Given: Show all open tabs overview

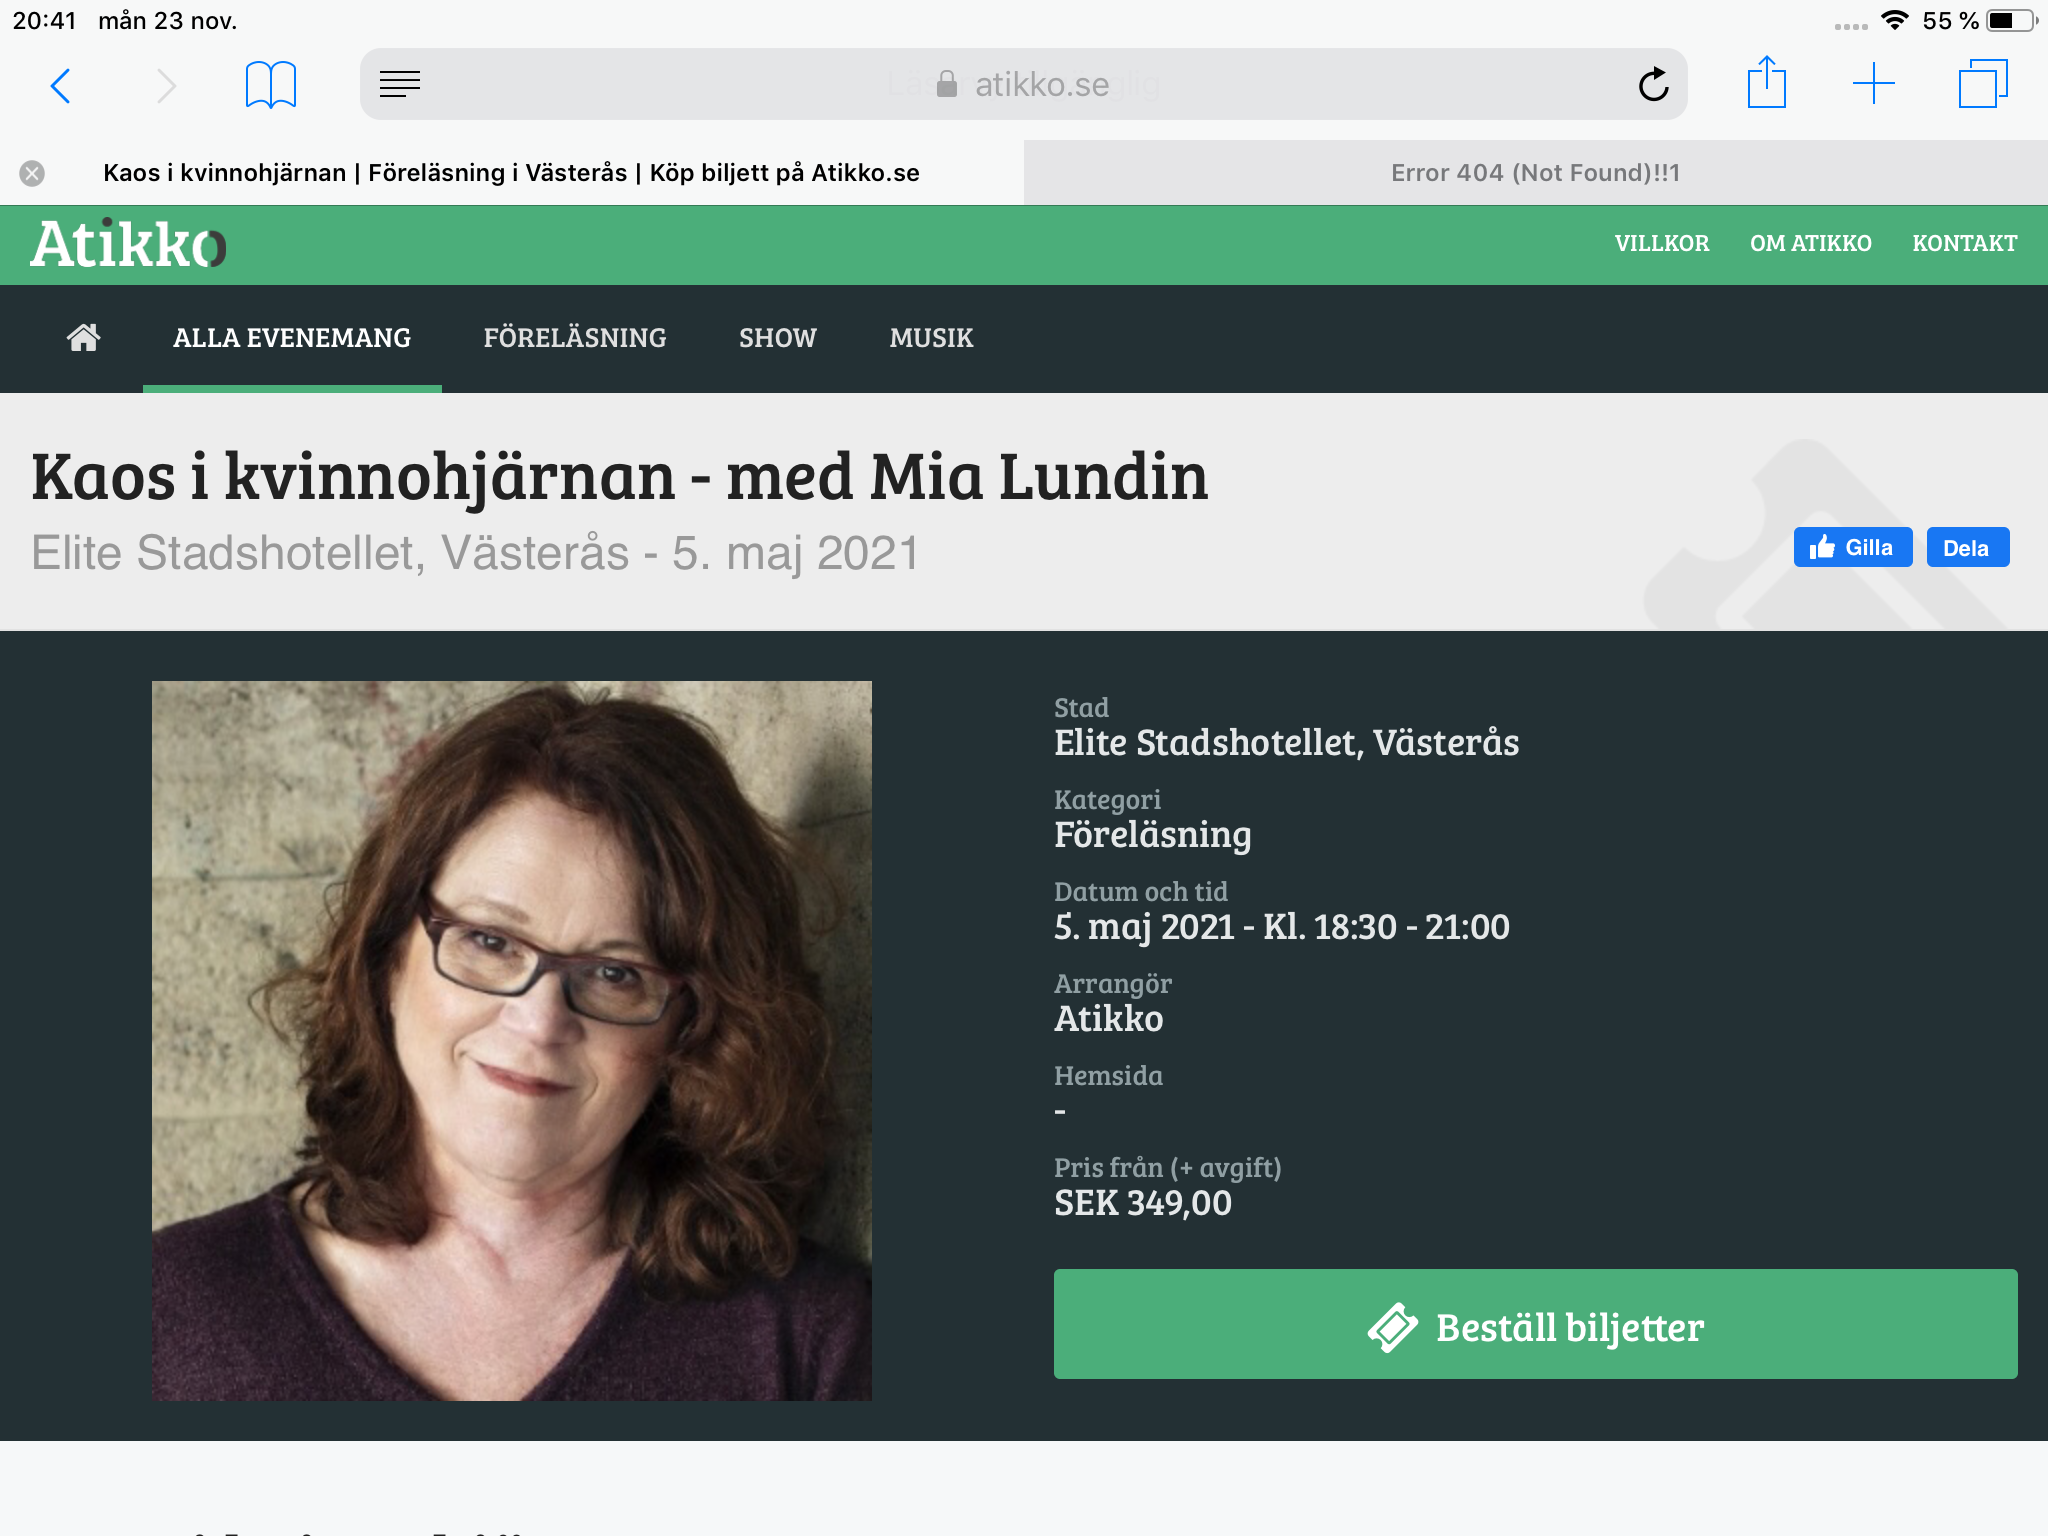Looking at the screenshot, I should pyautogui.click(x=1983, y=84).
